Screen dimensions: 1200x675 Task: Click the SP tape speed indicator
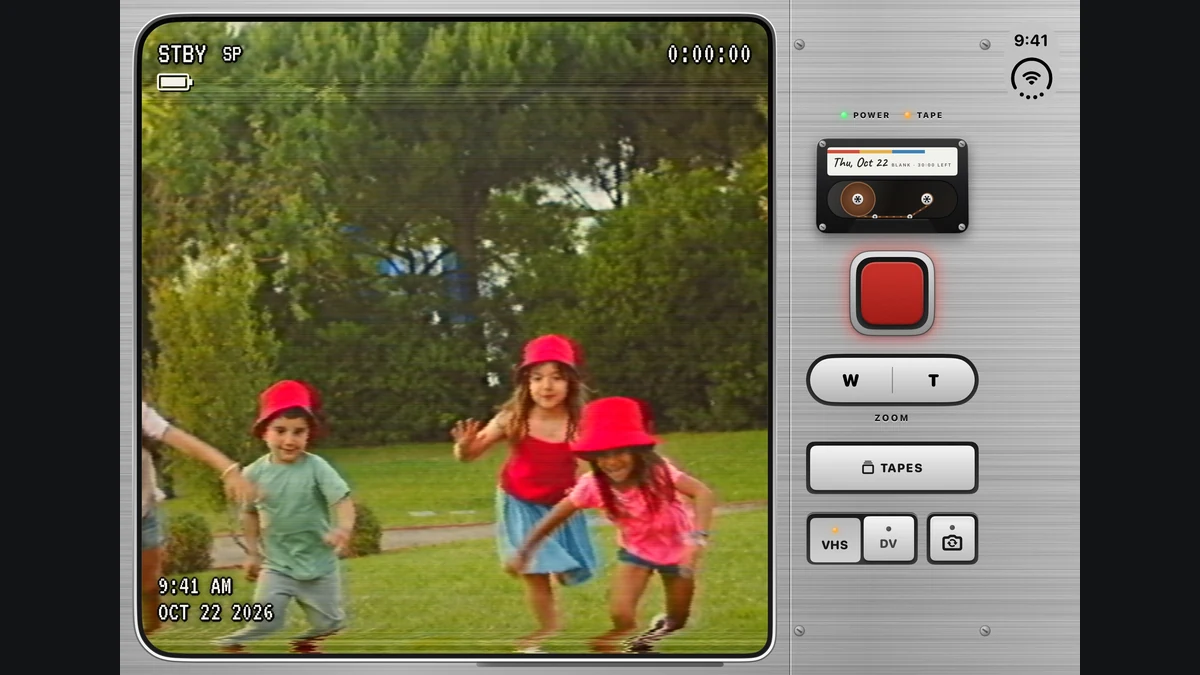coord(232,54)
